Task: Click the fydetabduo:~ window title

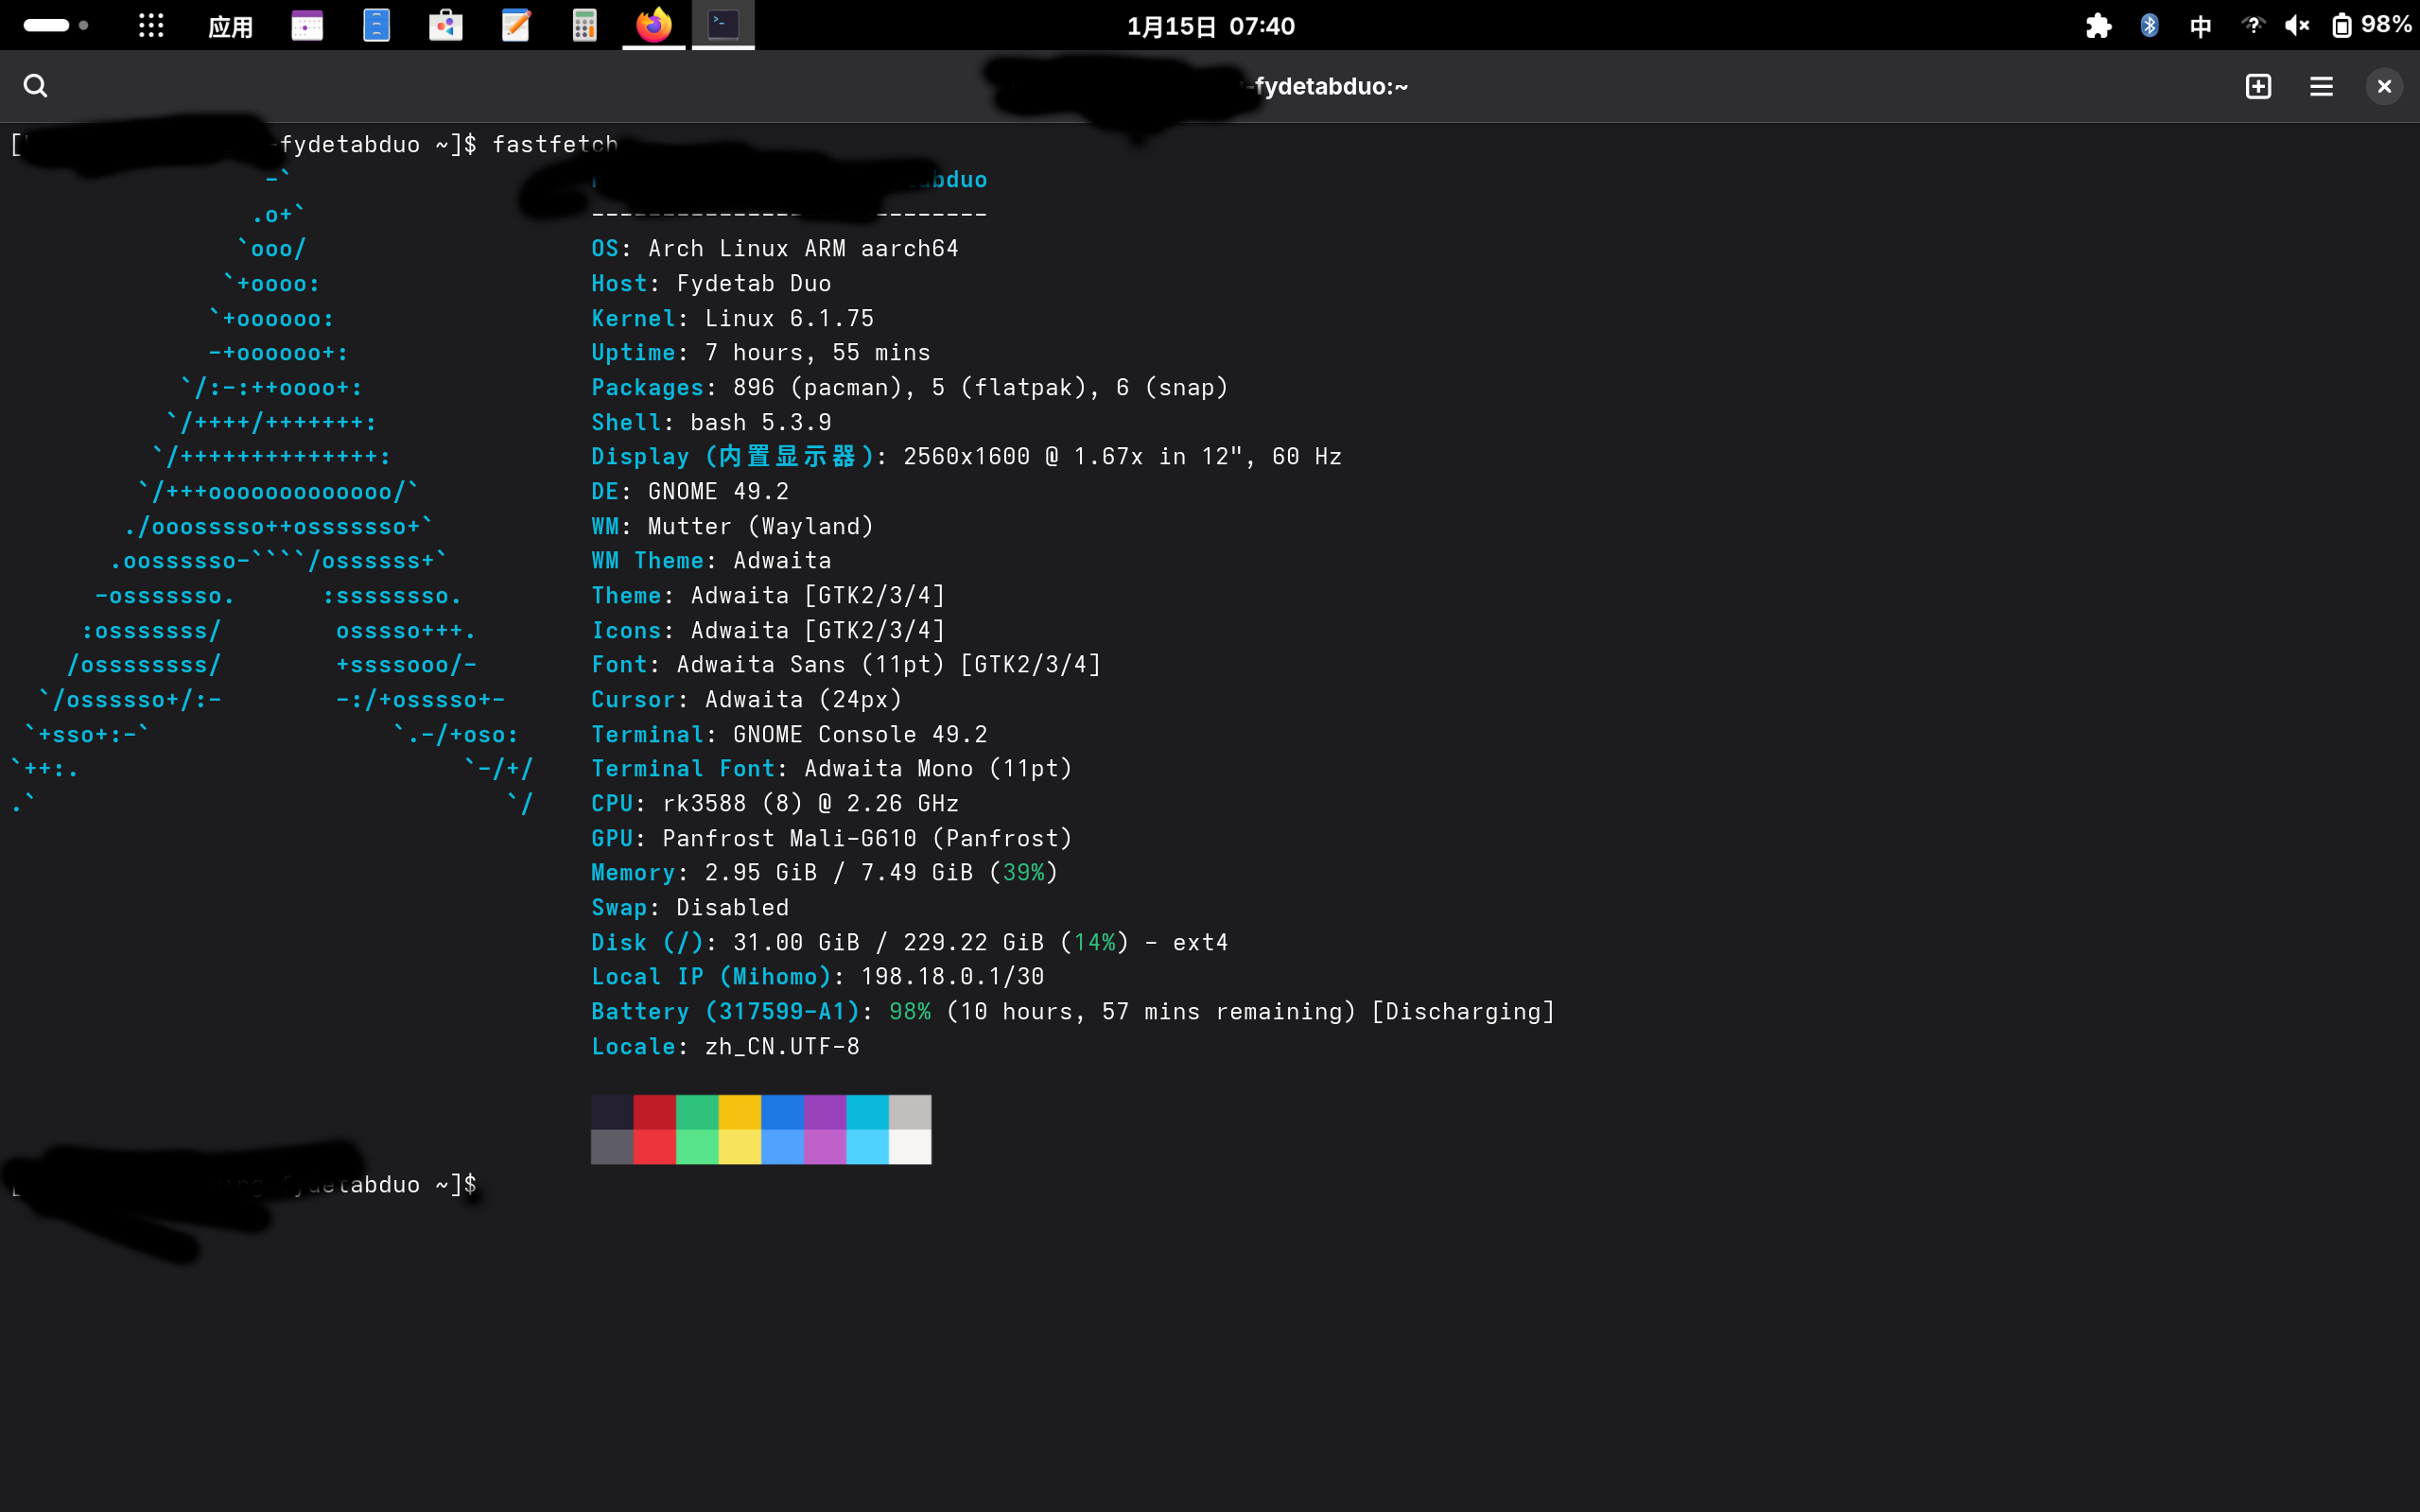Action: [1331, 87]
